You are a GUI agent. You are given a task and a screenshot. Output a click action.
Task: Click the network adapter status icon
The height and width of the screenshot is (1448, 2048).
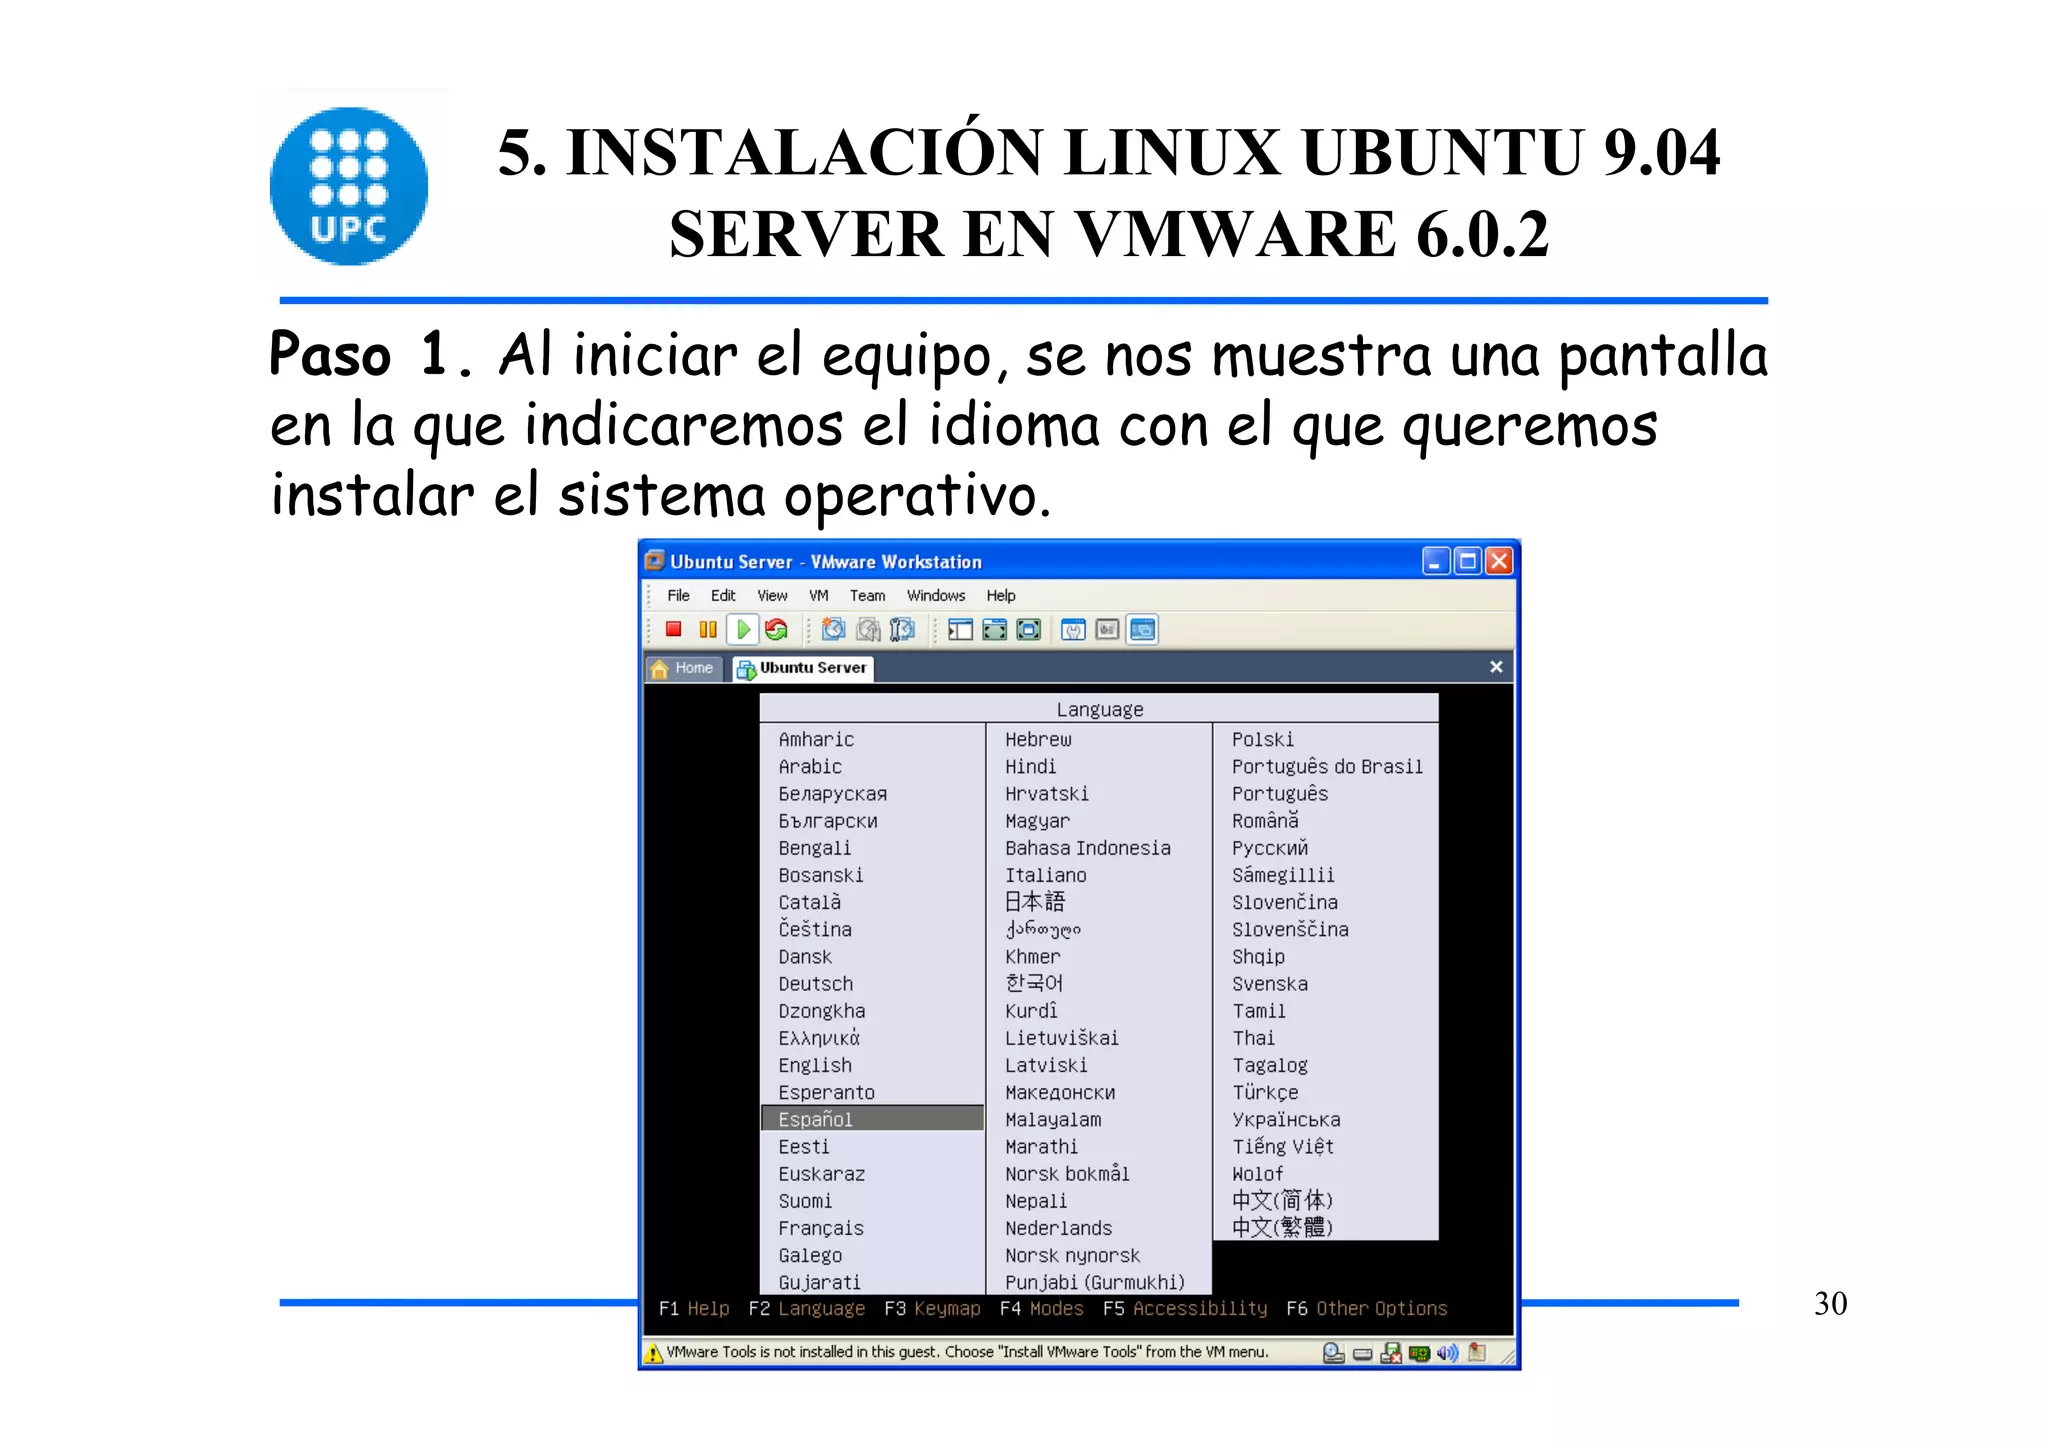[1419, 1354]
